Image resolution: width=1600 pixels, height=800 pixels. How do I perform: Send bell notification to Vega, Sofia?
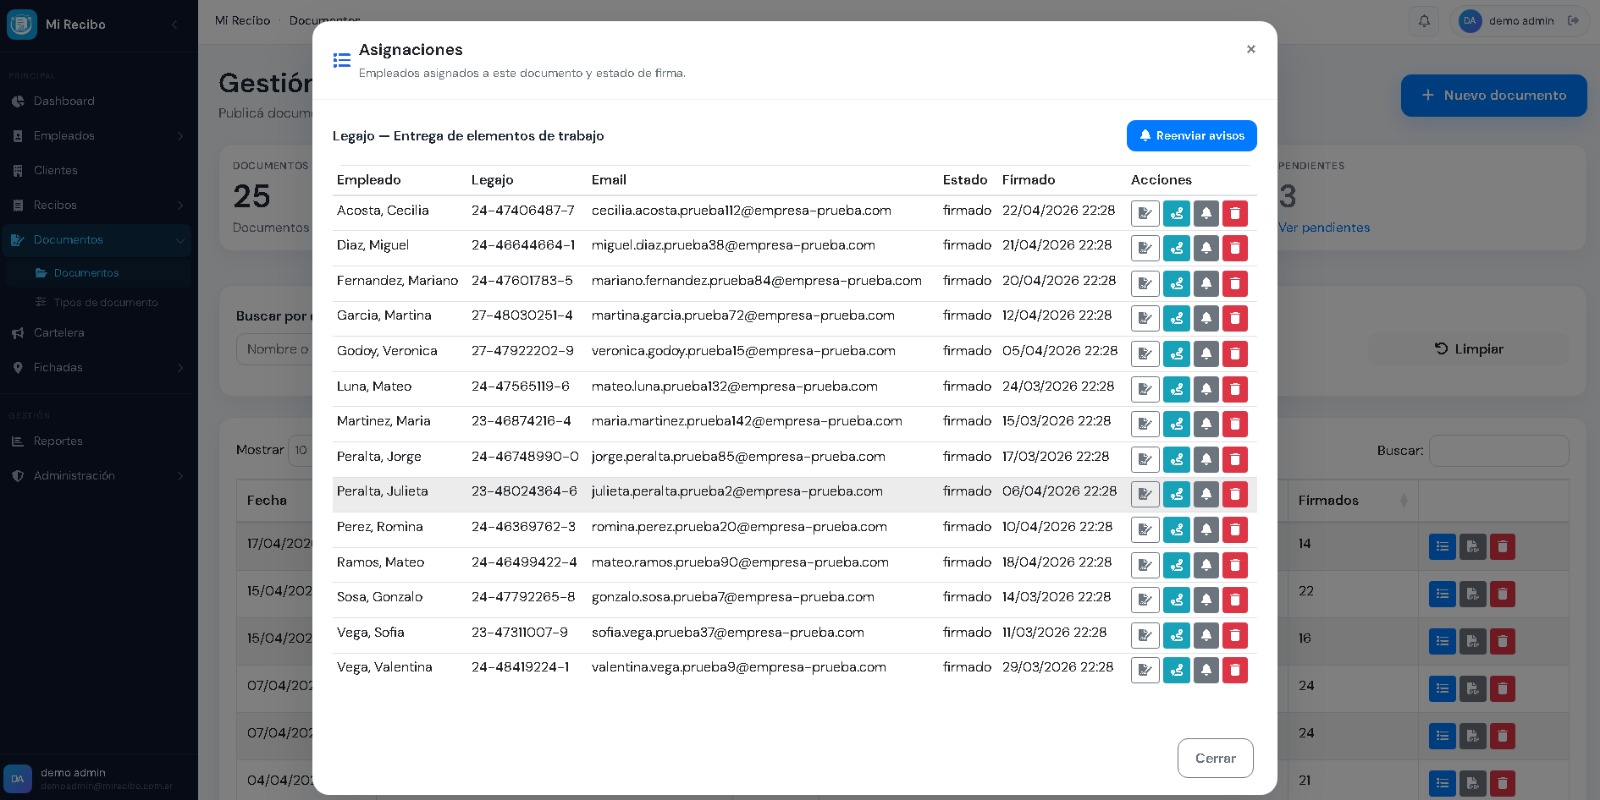click(1206, 635)
